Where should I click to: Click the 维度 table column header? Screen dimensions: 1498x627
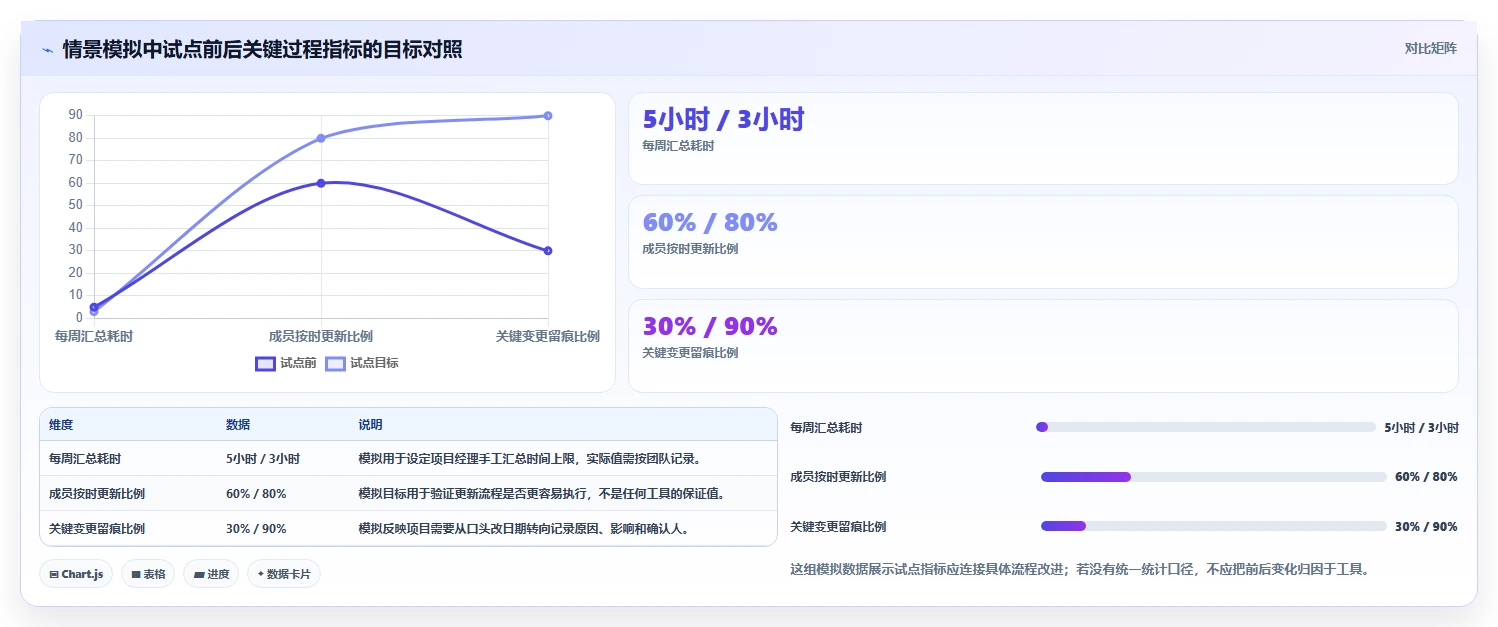(x=61, y=425)
